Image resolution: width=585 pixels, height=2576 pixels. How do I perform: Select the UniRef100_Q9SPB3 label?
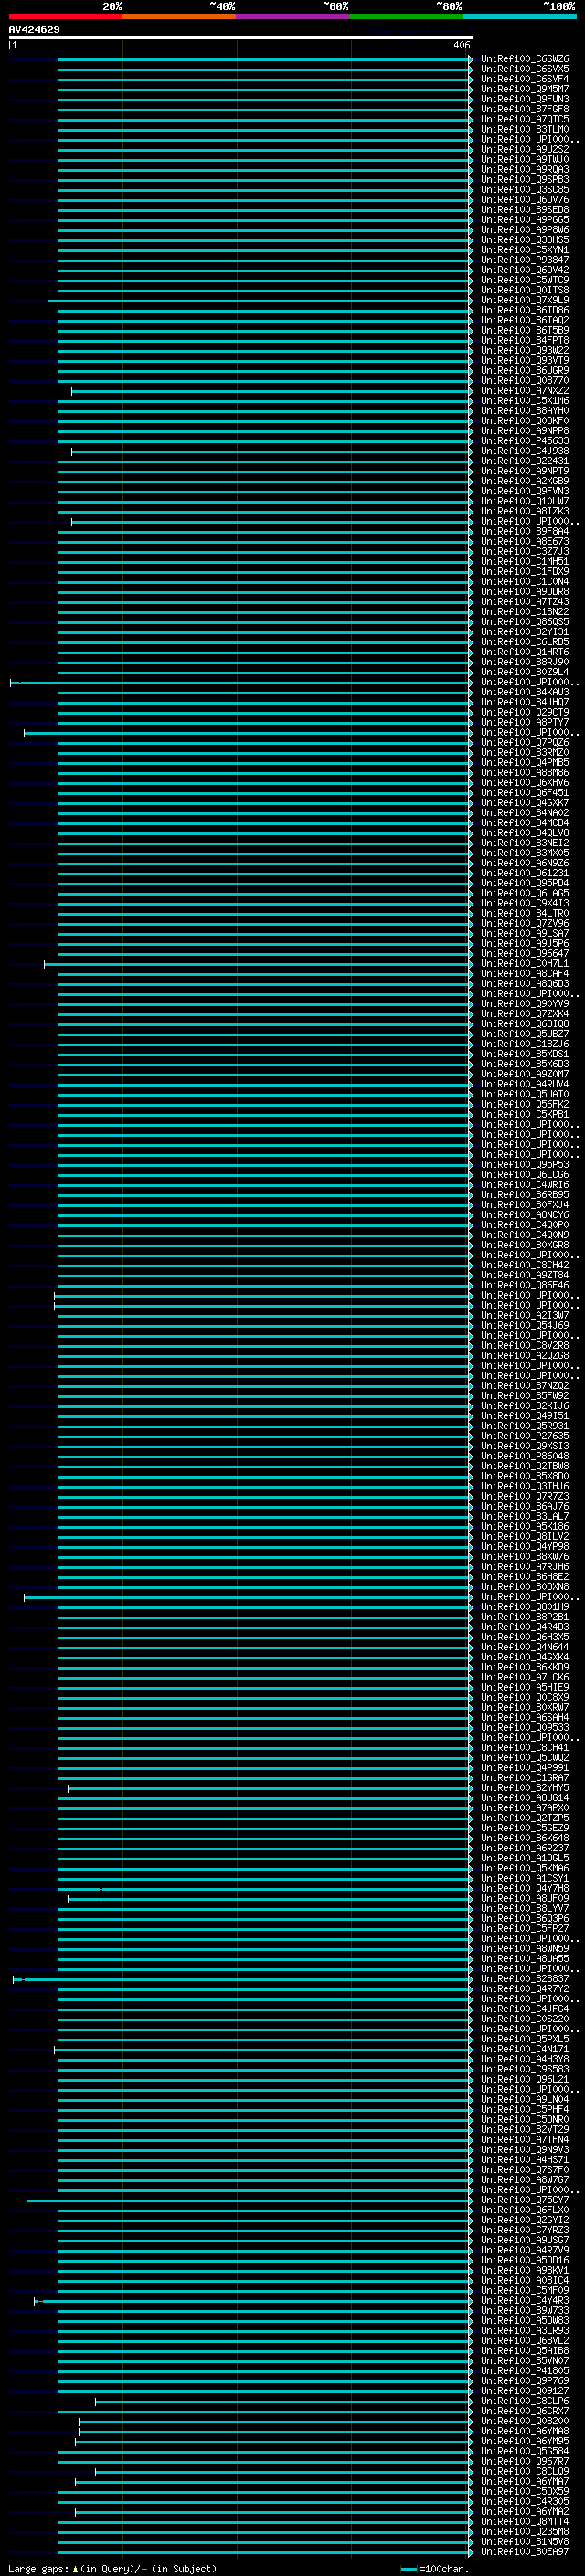(525, 180)
